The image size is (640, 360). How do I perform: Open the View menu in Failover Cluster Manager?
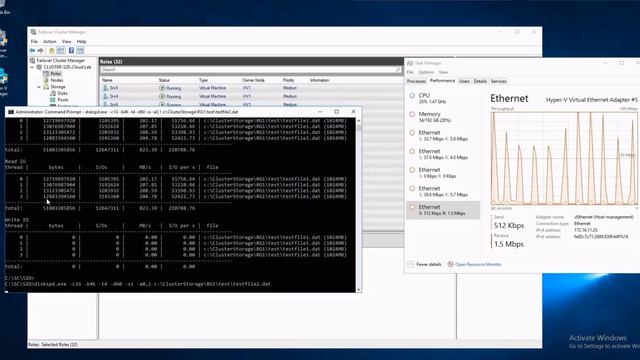(67, 42)
